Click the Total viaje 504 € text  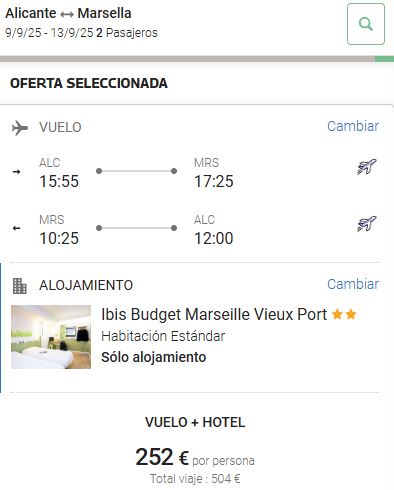(195, 479)
